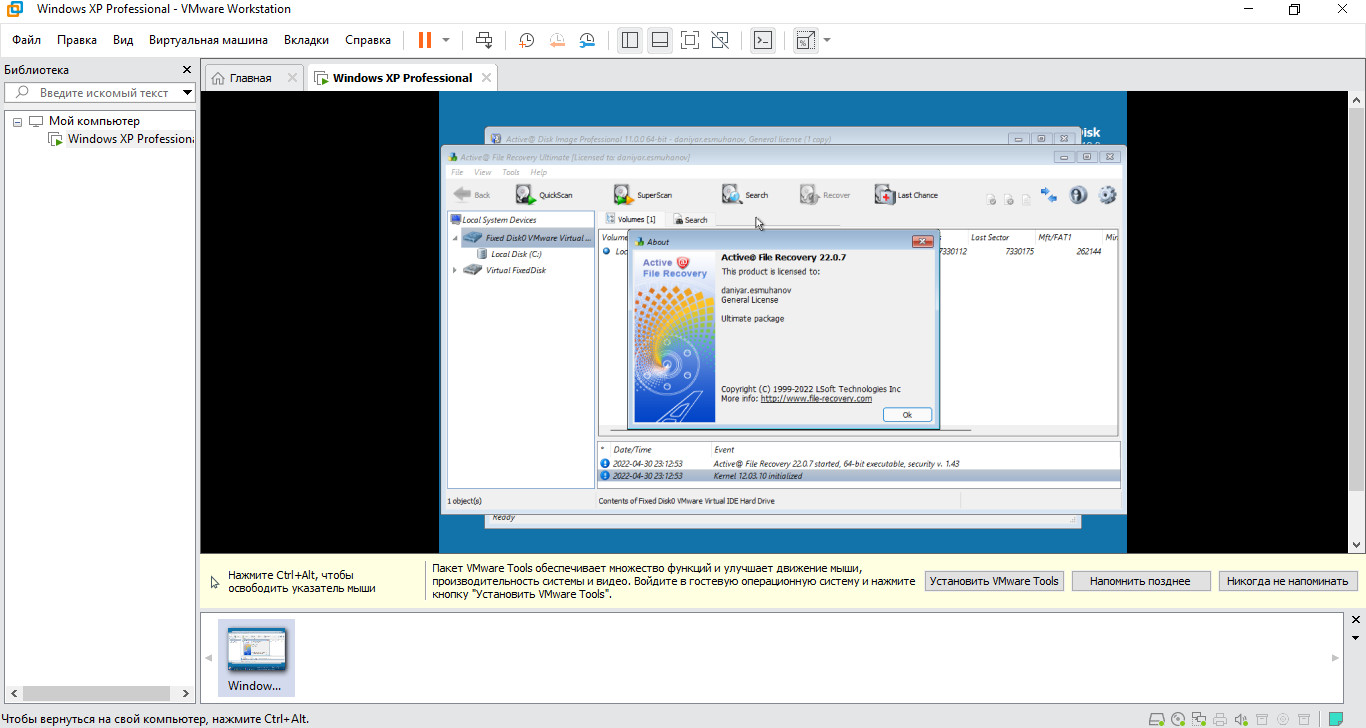Screen dimensions: 1366x728
Task: Open the stretch mode dropdown arrow
Action: (827, 40)
